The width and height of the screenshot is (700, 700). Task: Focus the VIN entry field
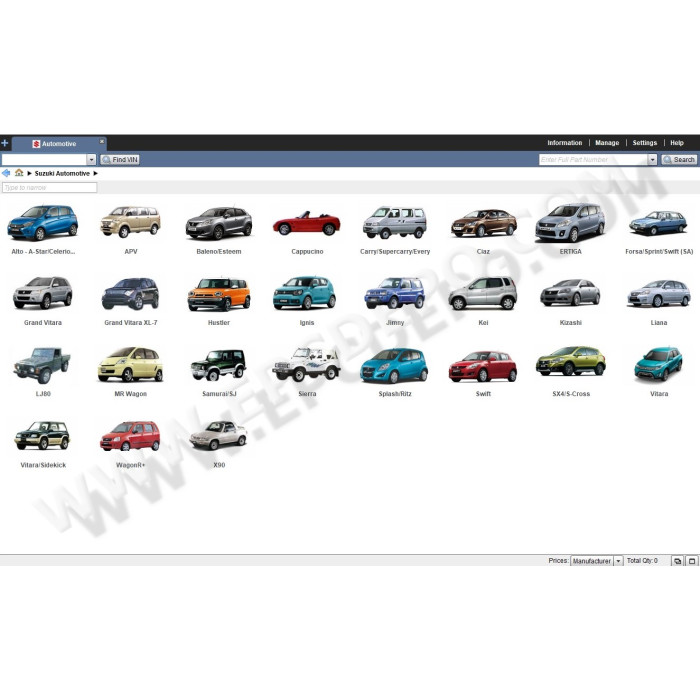click(44, 159)
